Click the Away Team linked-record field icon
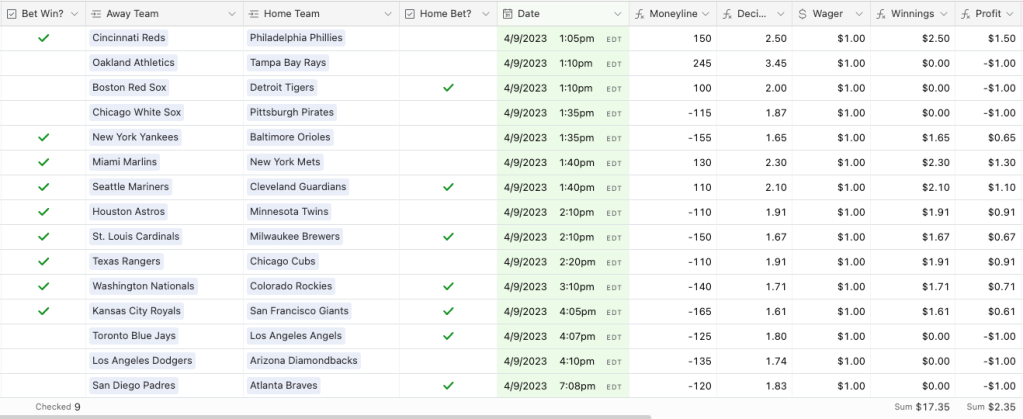 96,14
